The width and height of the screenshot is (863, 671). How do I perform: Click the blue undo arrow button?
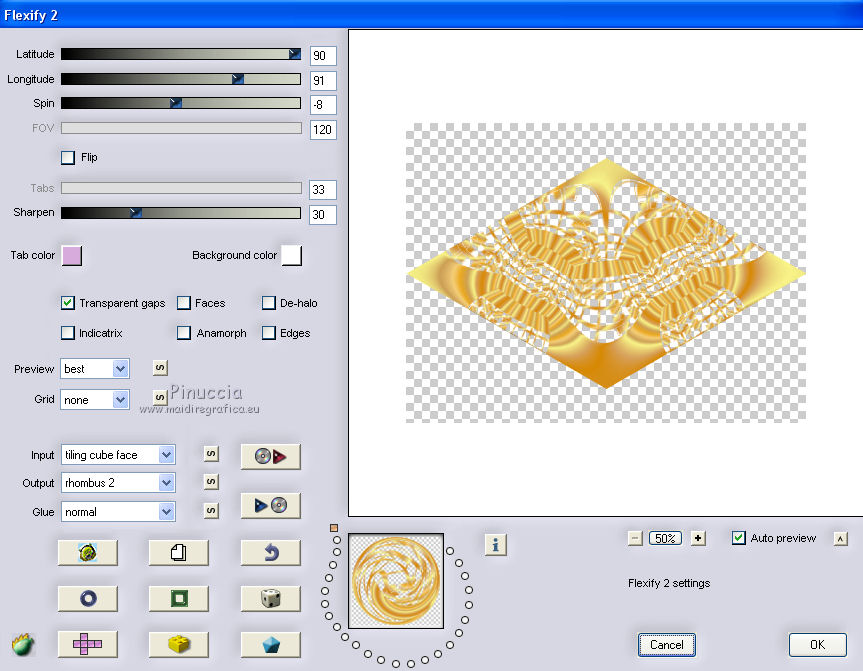point(271,553)
